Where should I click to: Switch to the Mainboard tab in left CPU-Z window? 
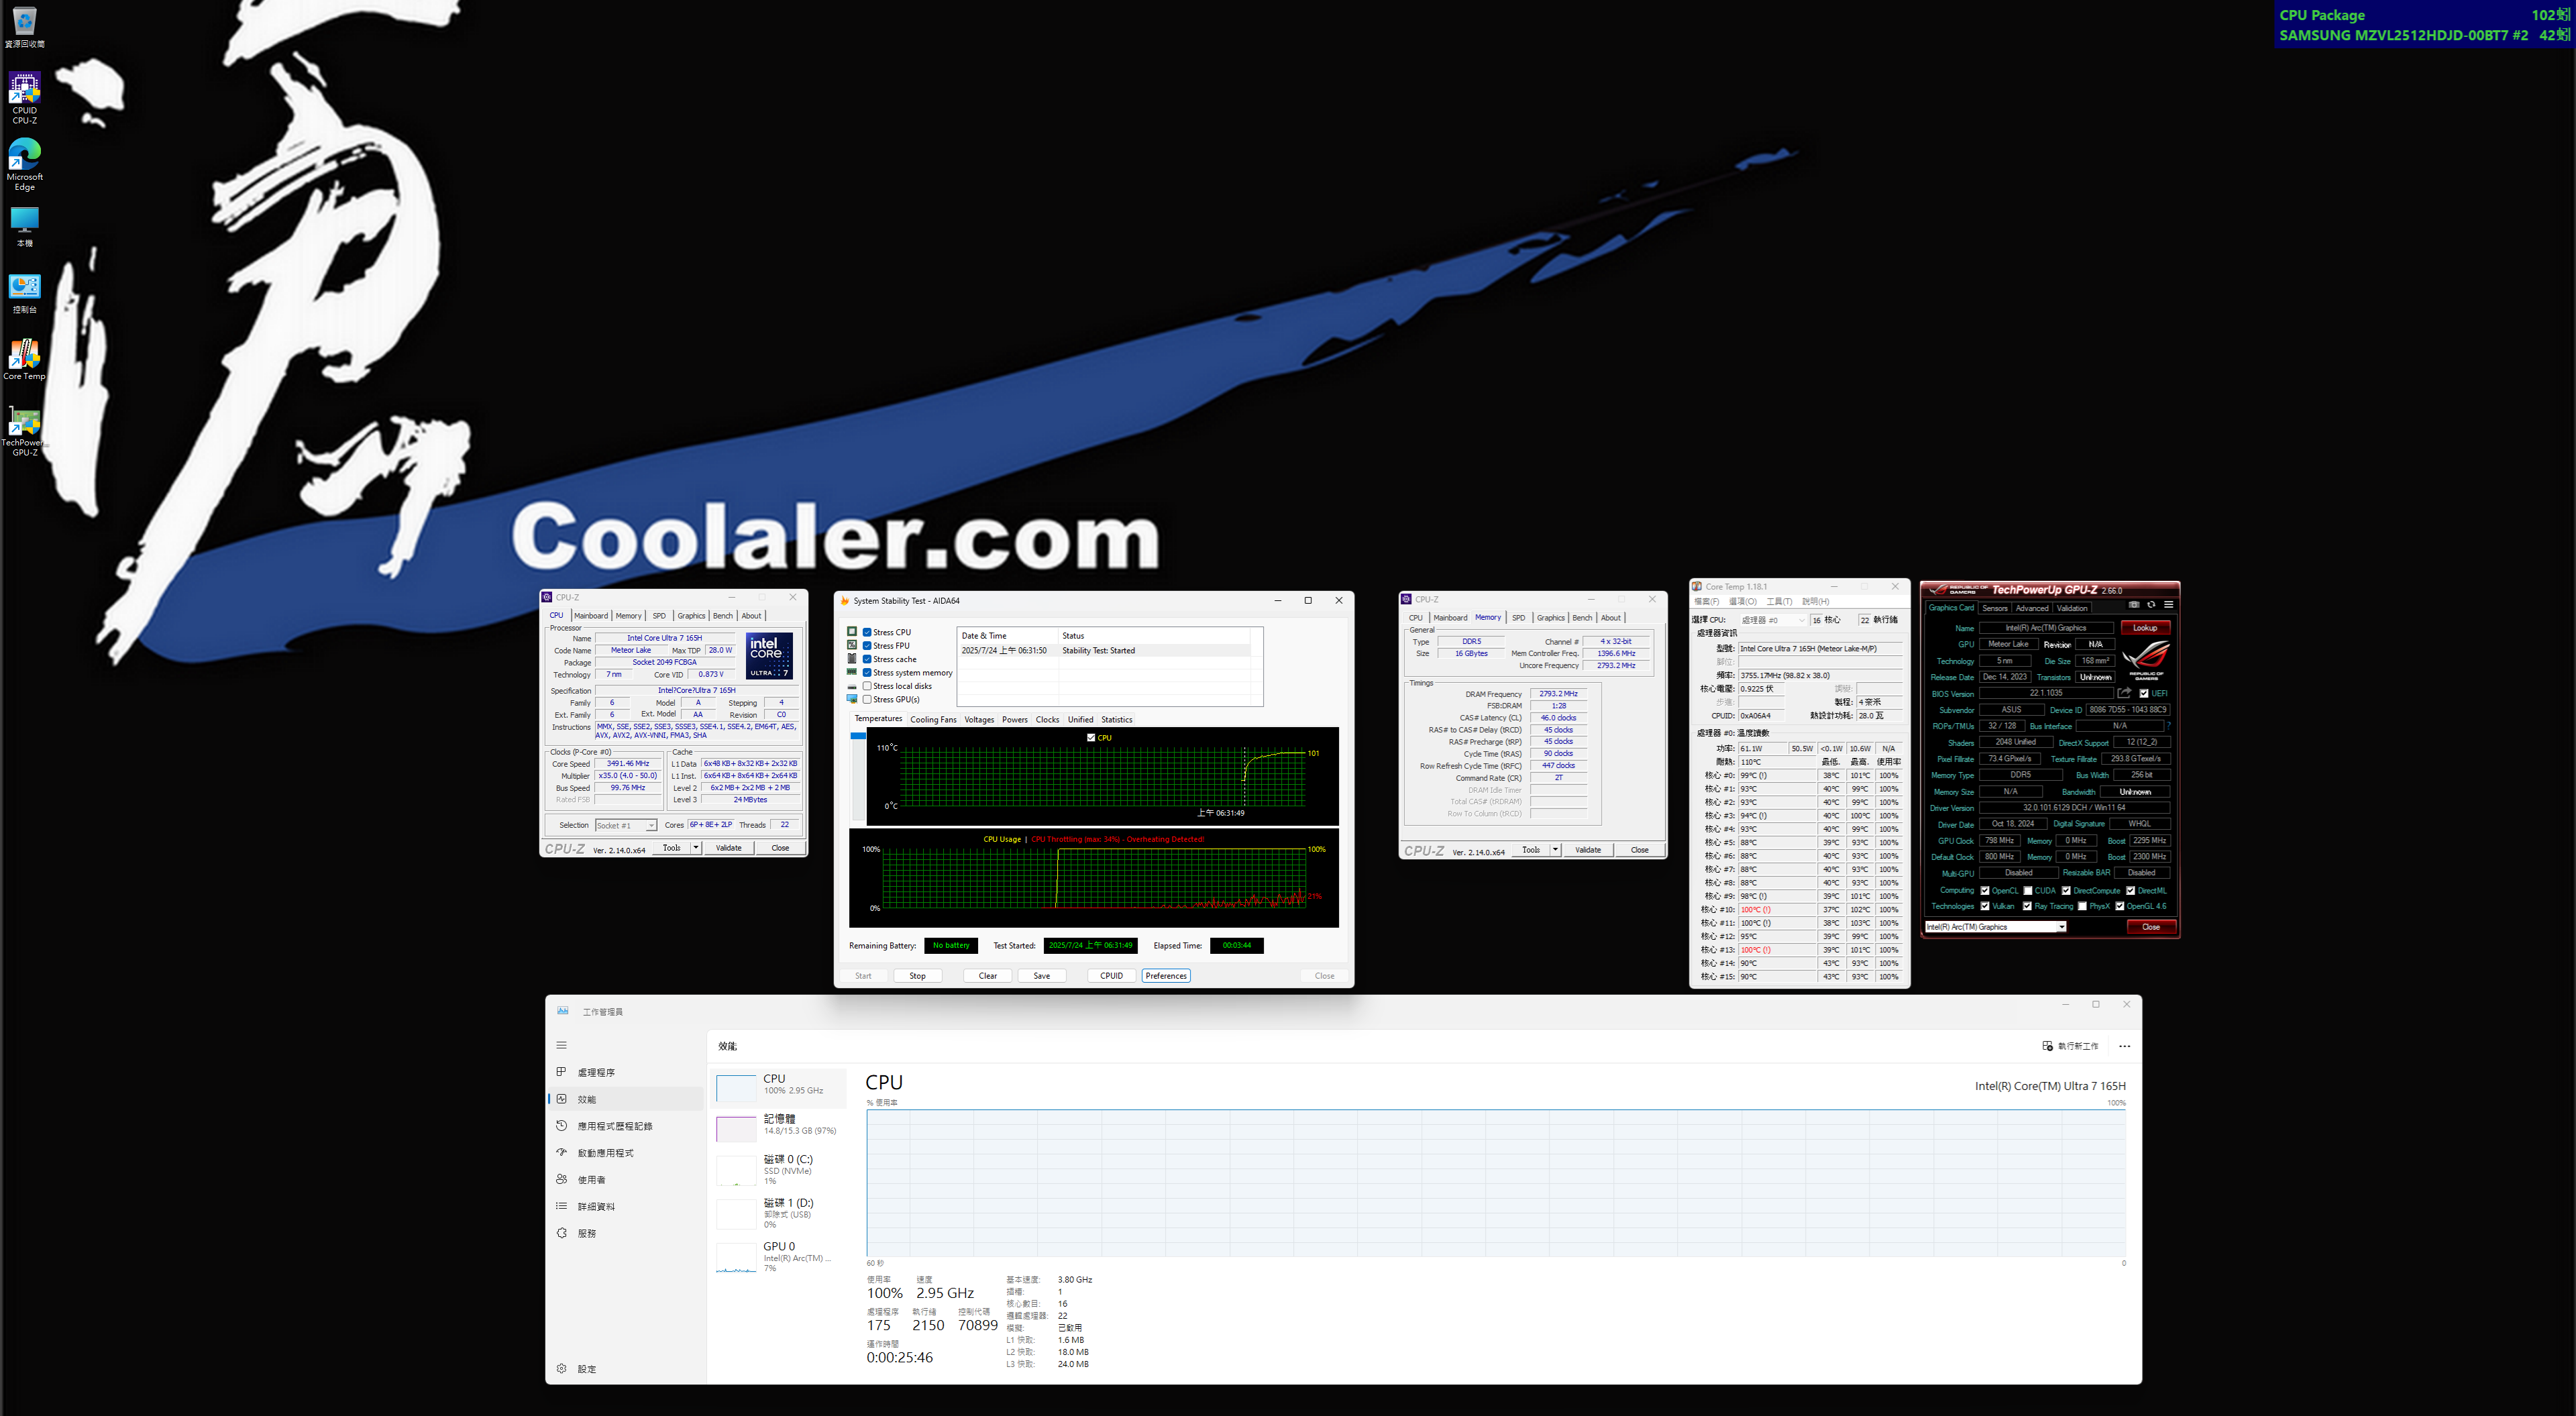(x=590, y=616)
